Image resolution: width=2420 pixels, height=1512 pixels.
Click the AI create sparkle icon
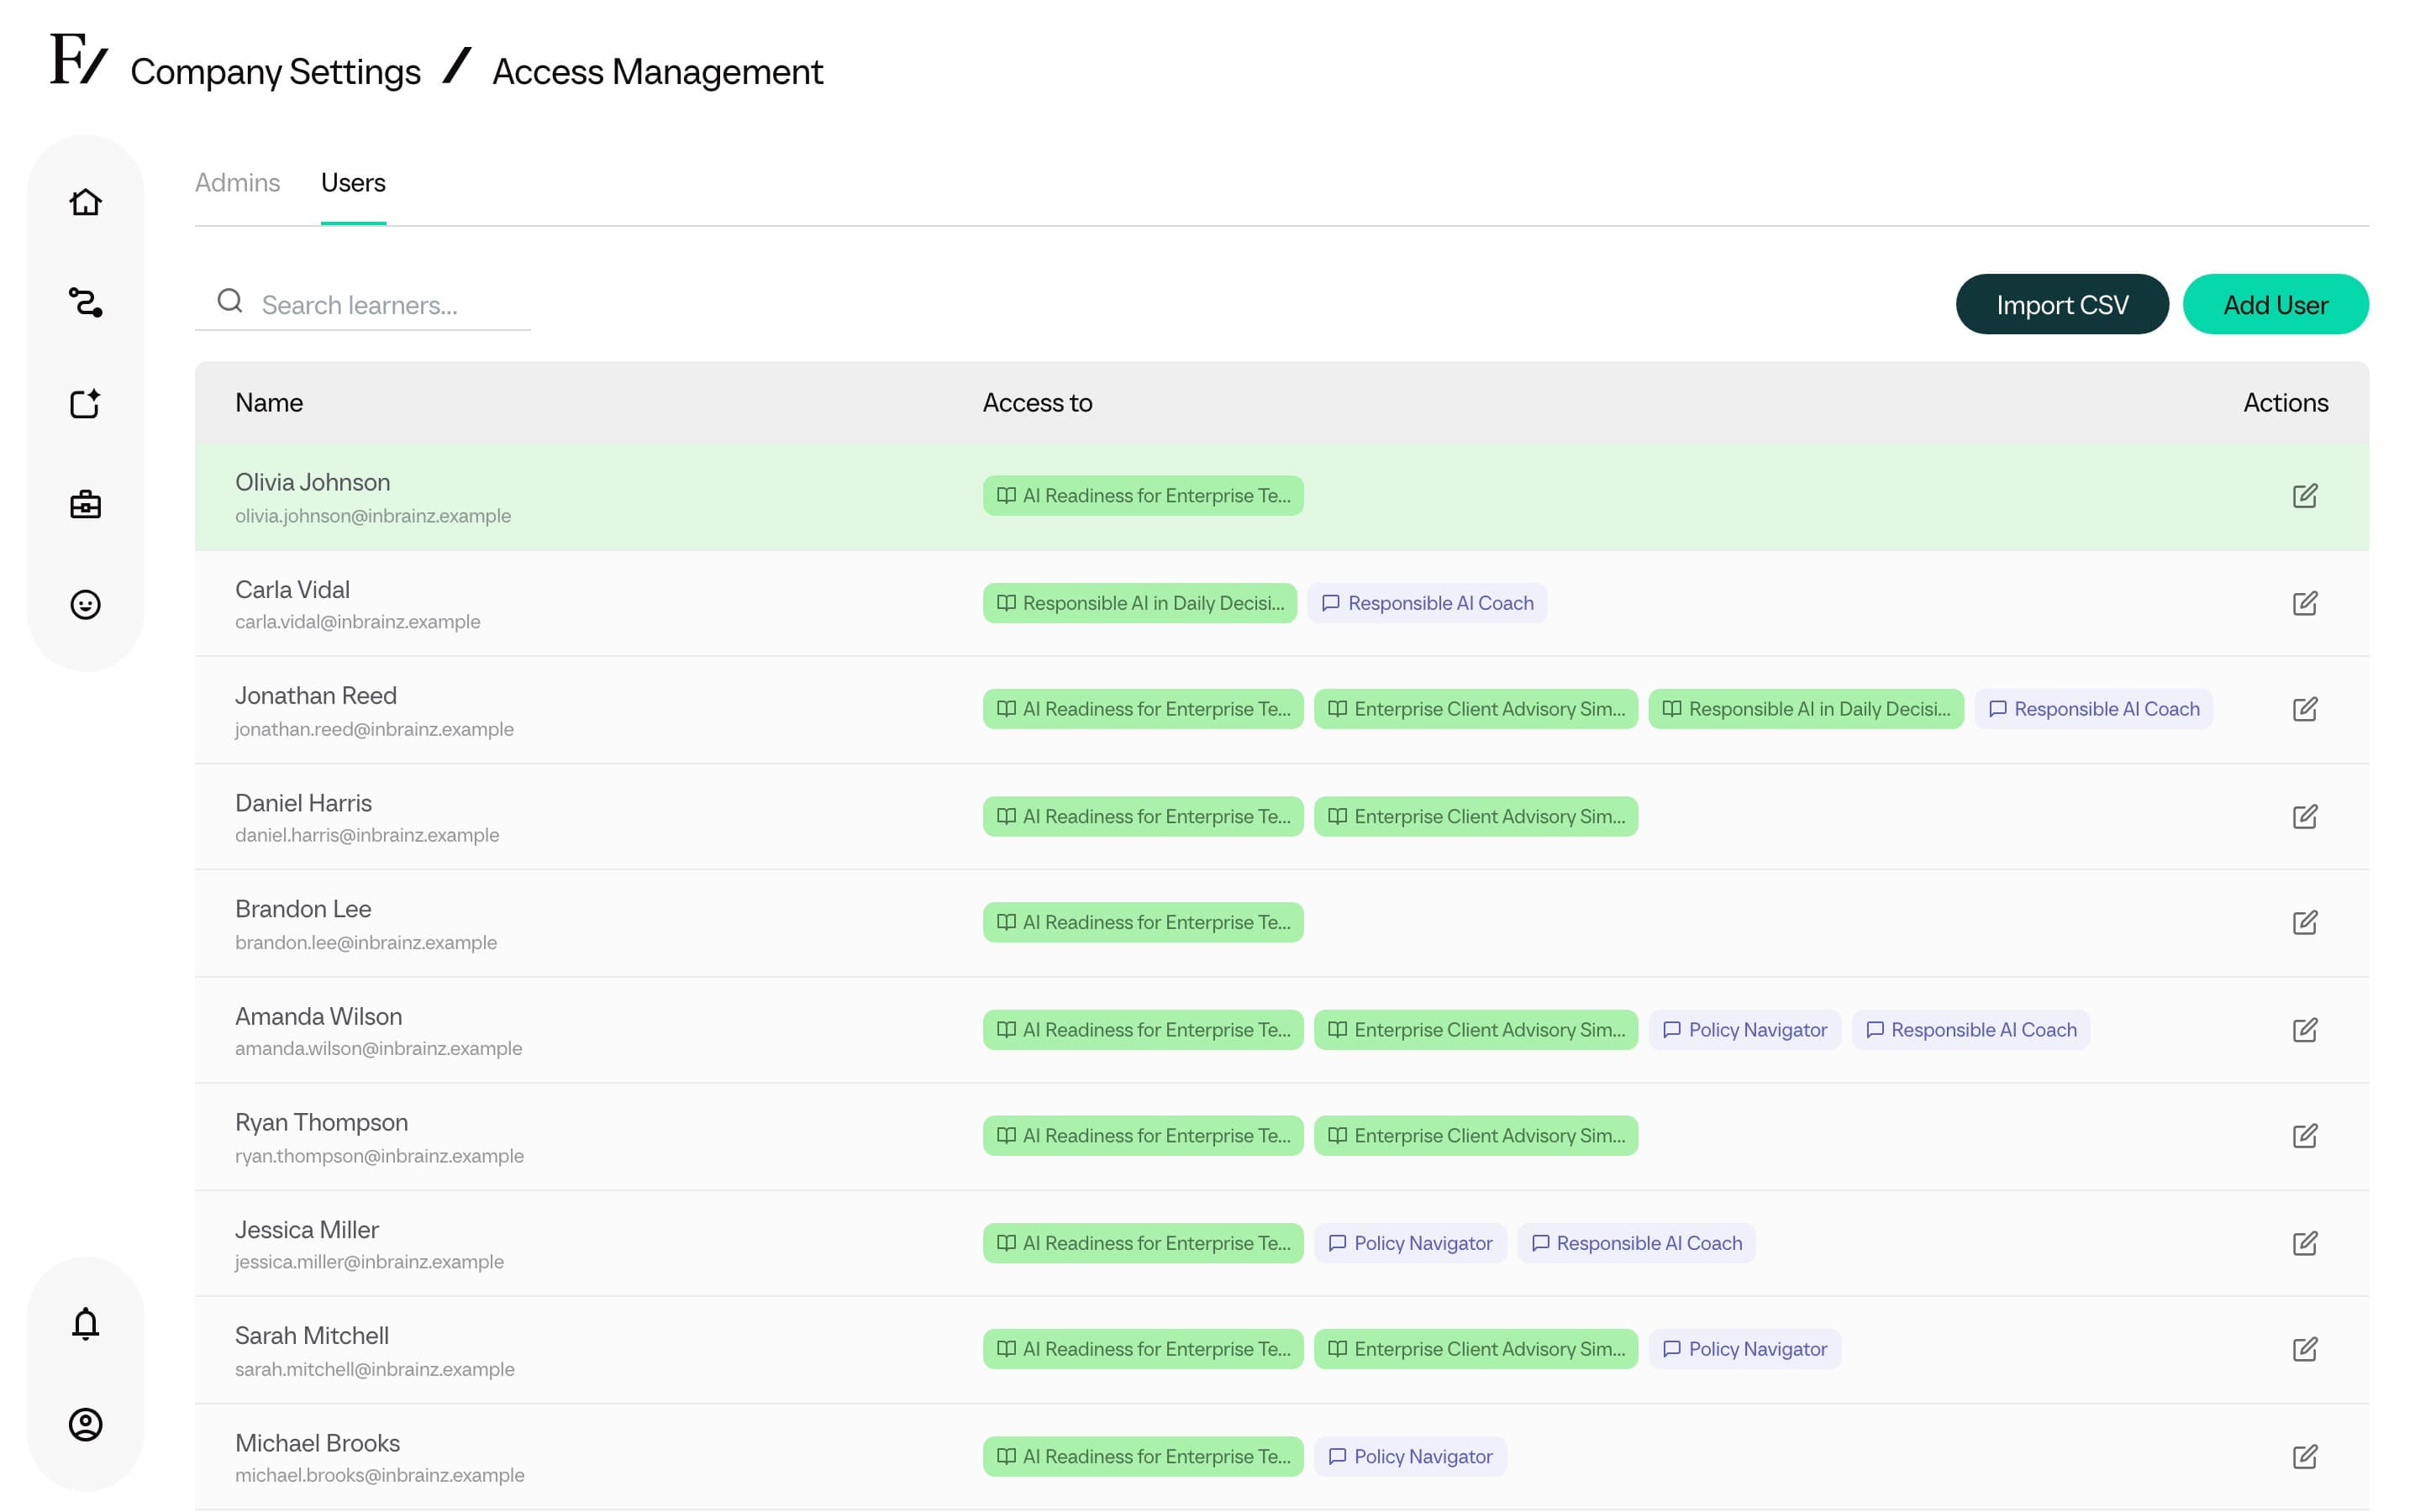(85, 403)
